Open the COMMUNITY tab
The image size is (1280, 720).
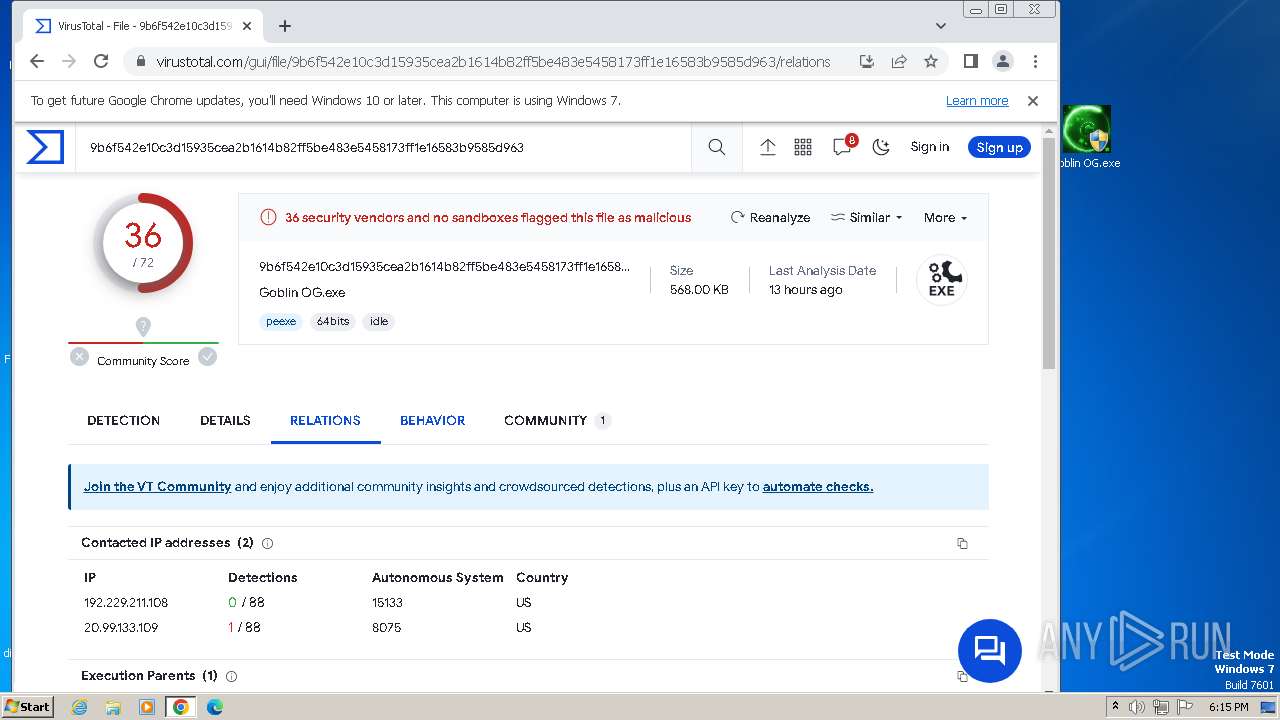[x=556, y=420]
